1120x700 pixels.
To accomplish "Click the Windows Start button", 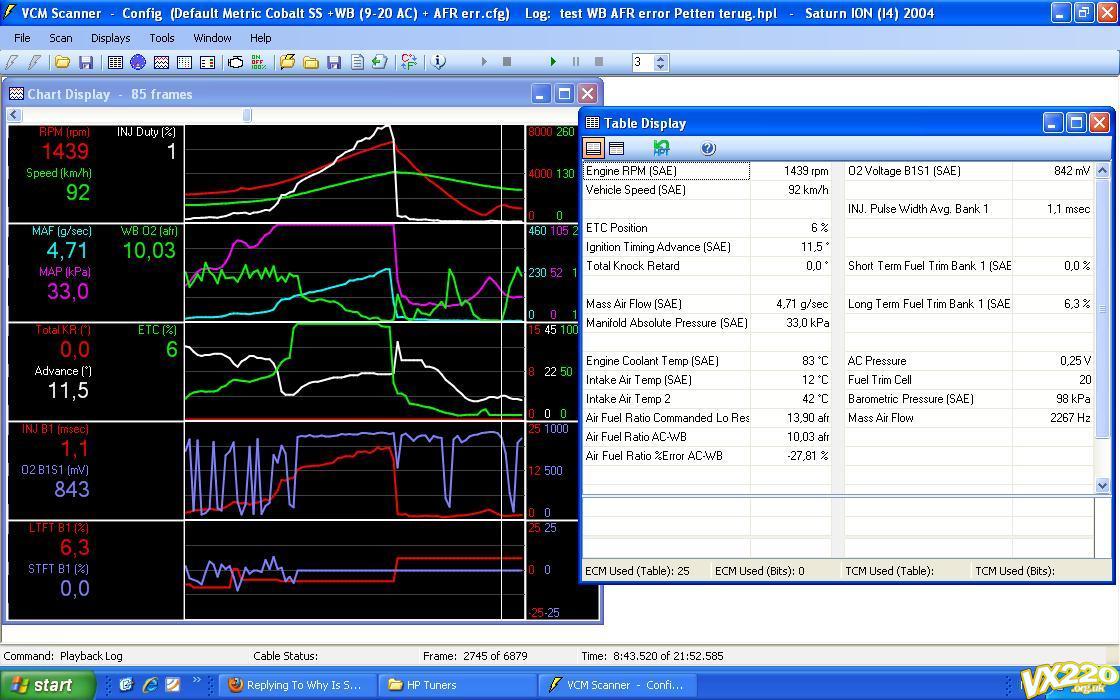I will coord(47,685).
